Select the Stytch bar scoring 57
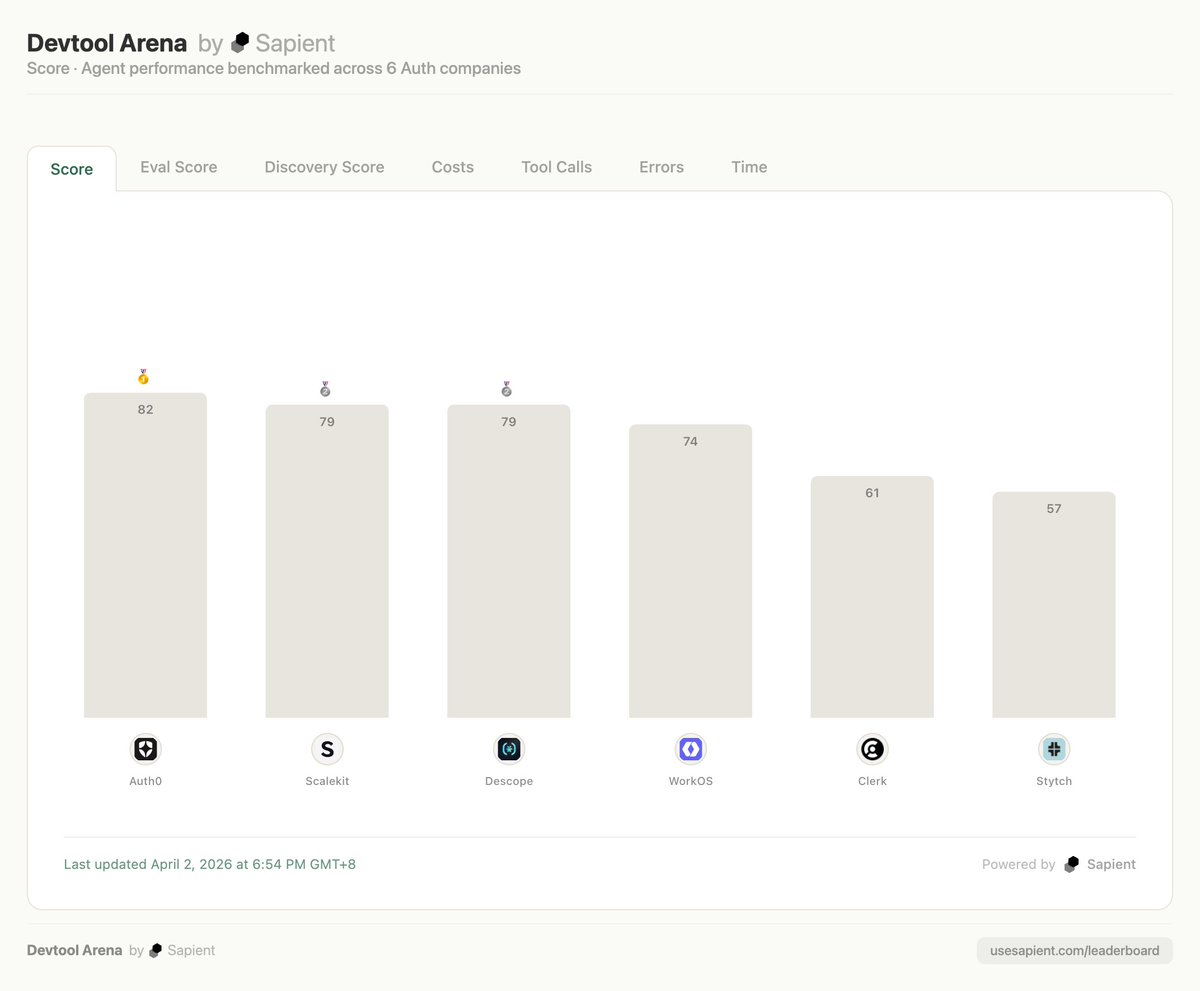 1054,605
